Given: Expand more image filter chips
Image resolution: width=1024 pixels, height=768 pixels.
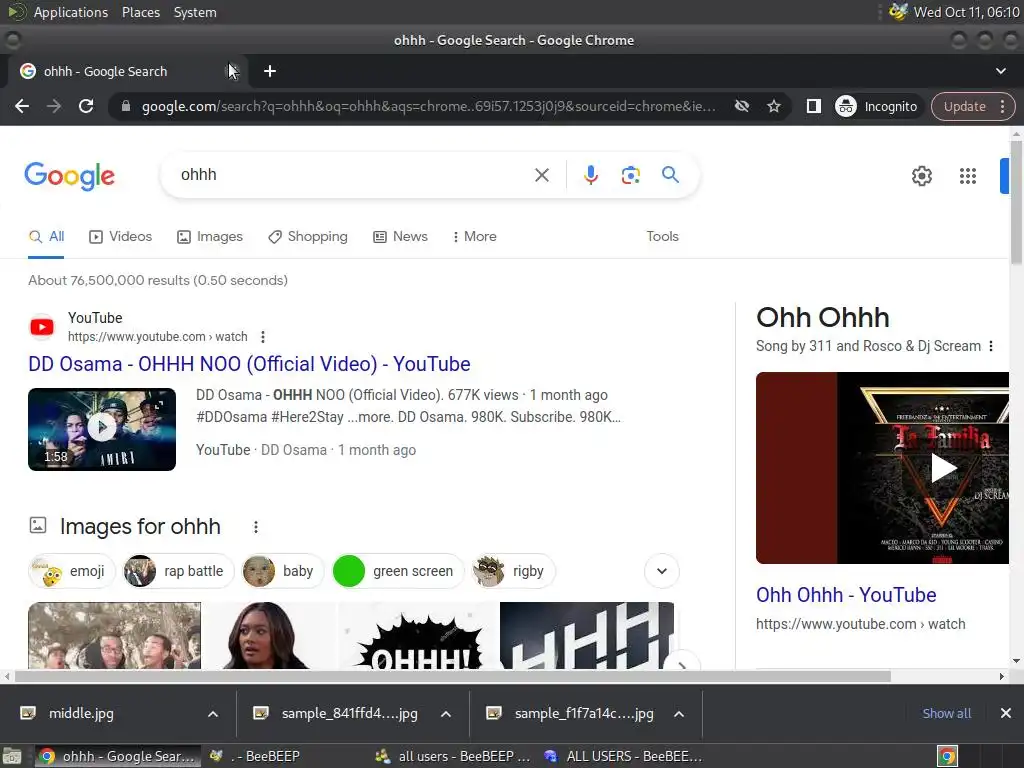Looking at the screenshot, I should click(662, 571).
